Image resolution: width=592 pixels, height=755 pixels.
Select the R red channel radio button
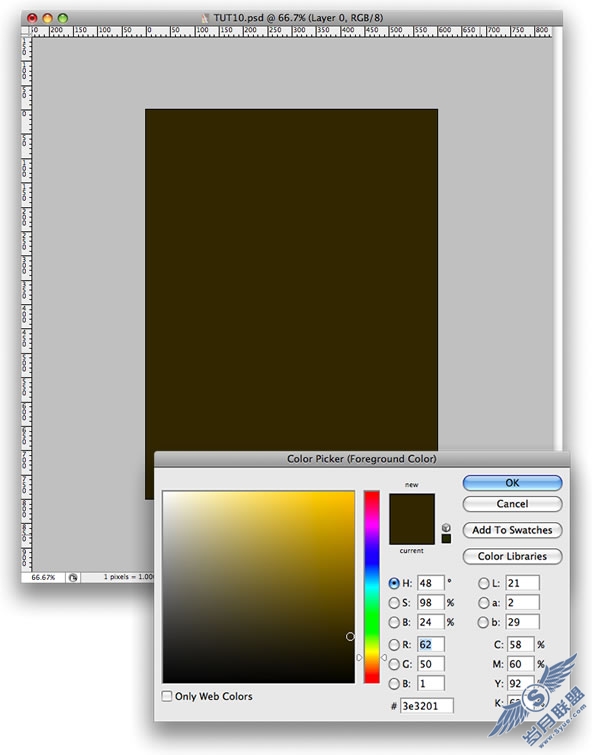tap(394, 644)
